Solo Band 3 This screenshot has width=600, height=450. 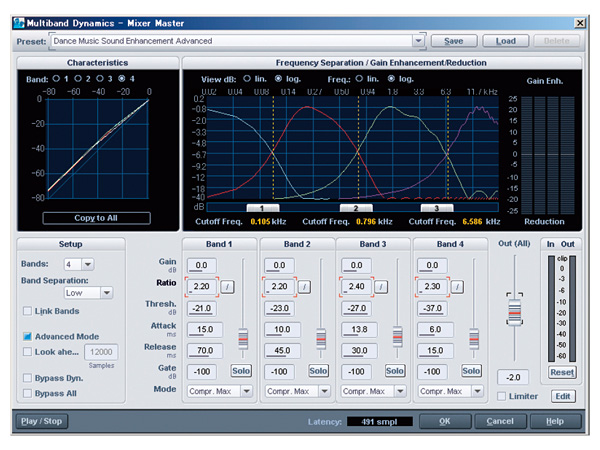pyautogui.click(x=395, y=371)
